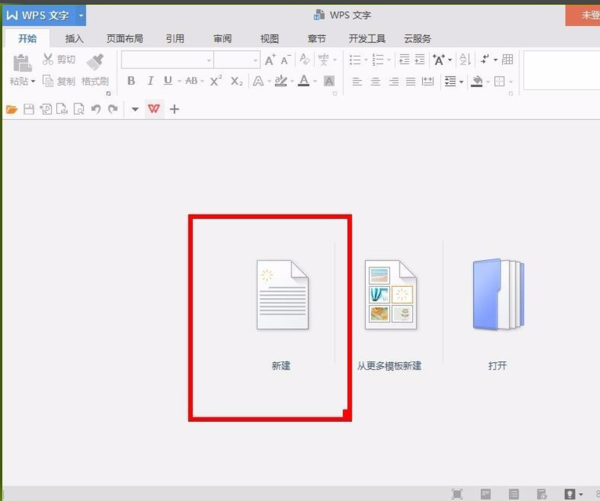Switch to the 插入 tab
Image resolution: width=600 pixels, height=501 pixels.
[x=74, y=39]
